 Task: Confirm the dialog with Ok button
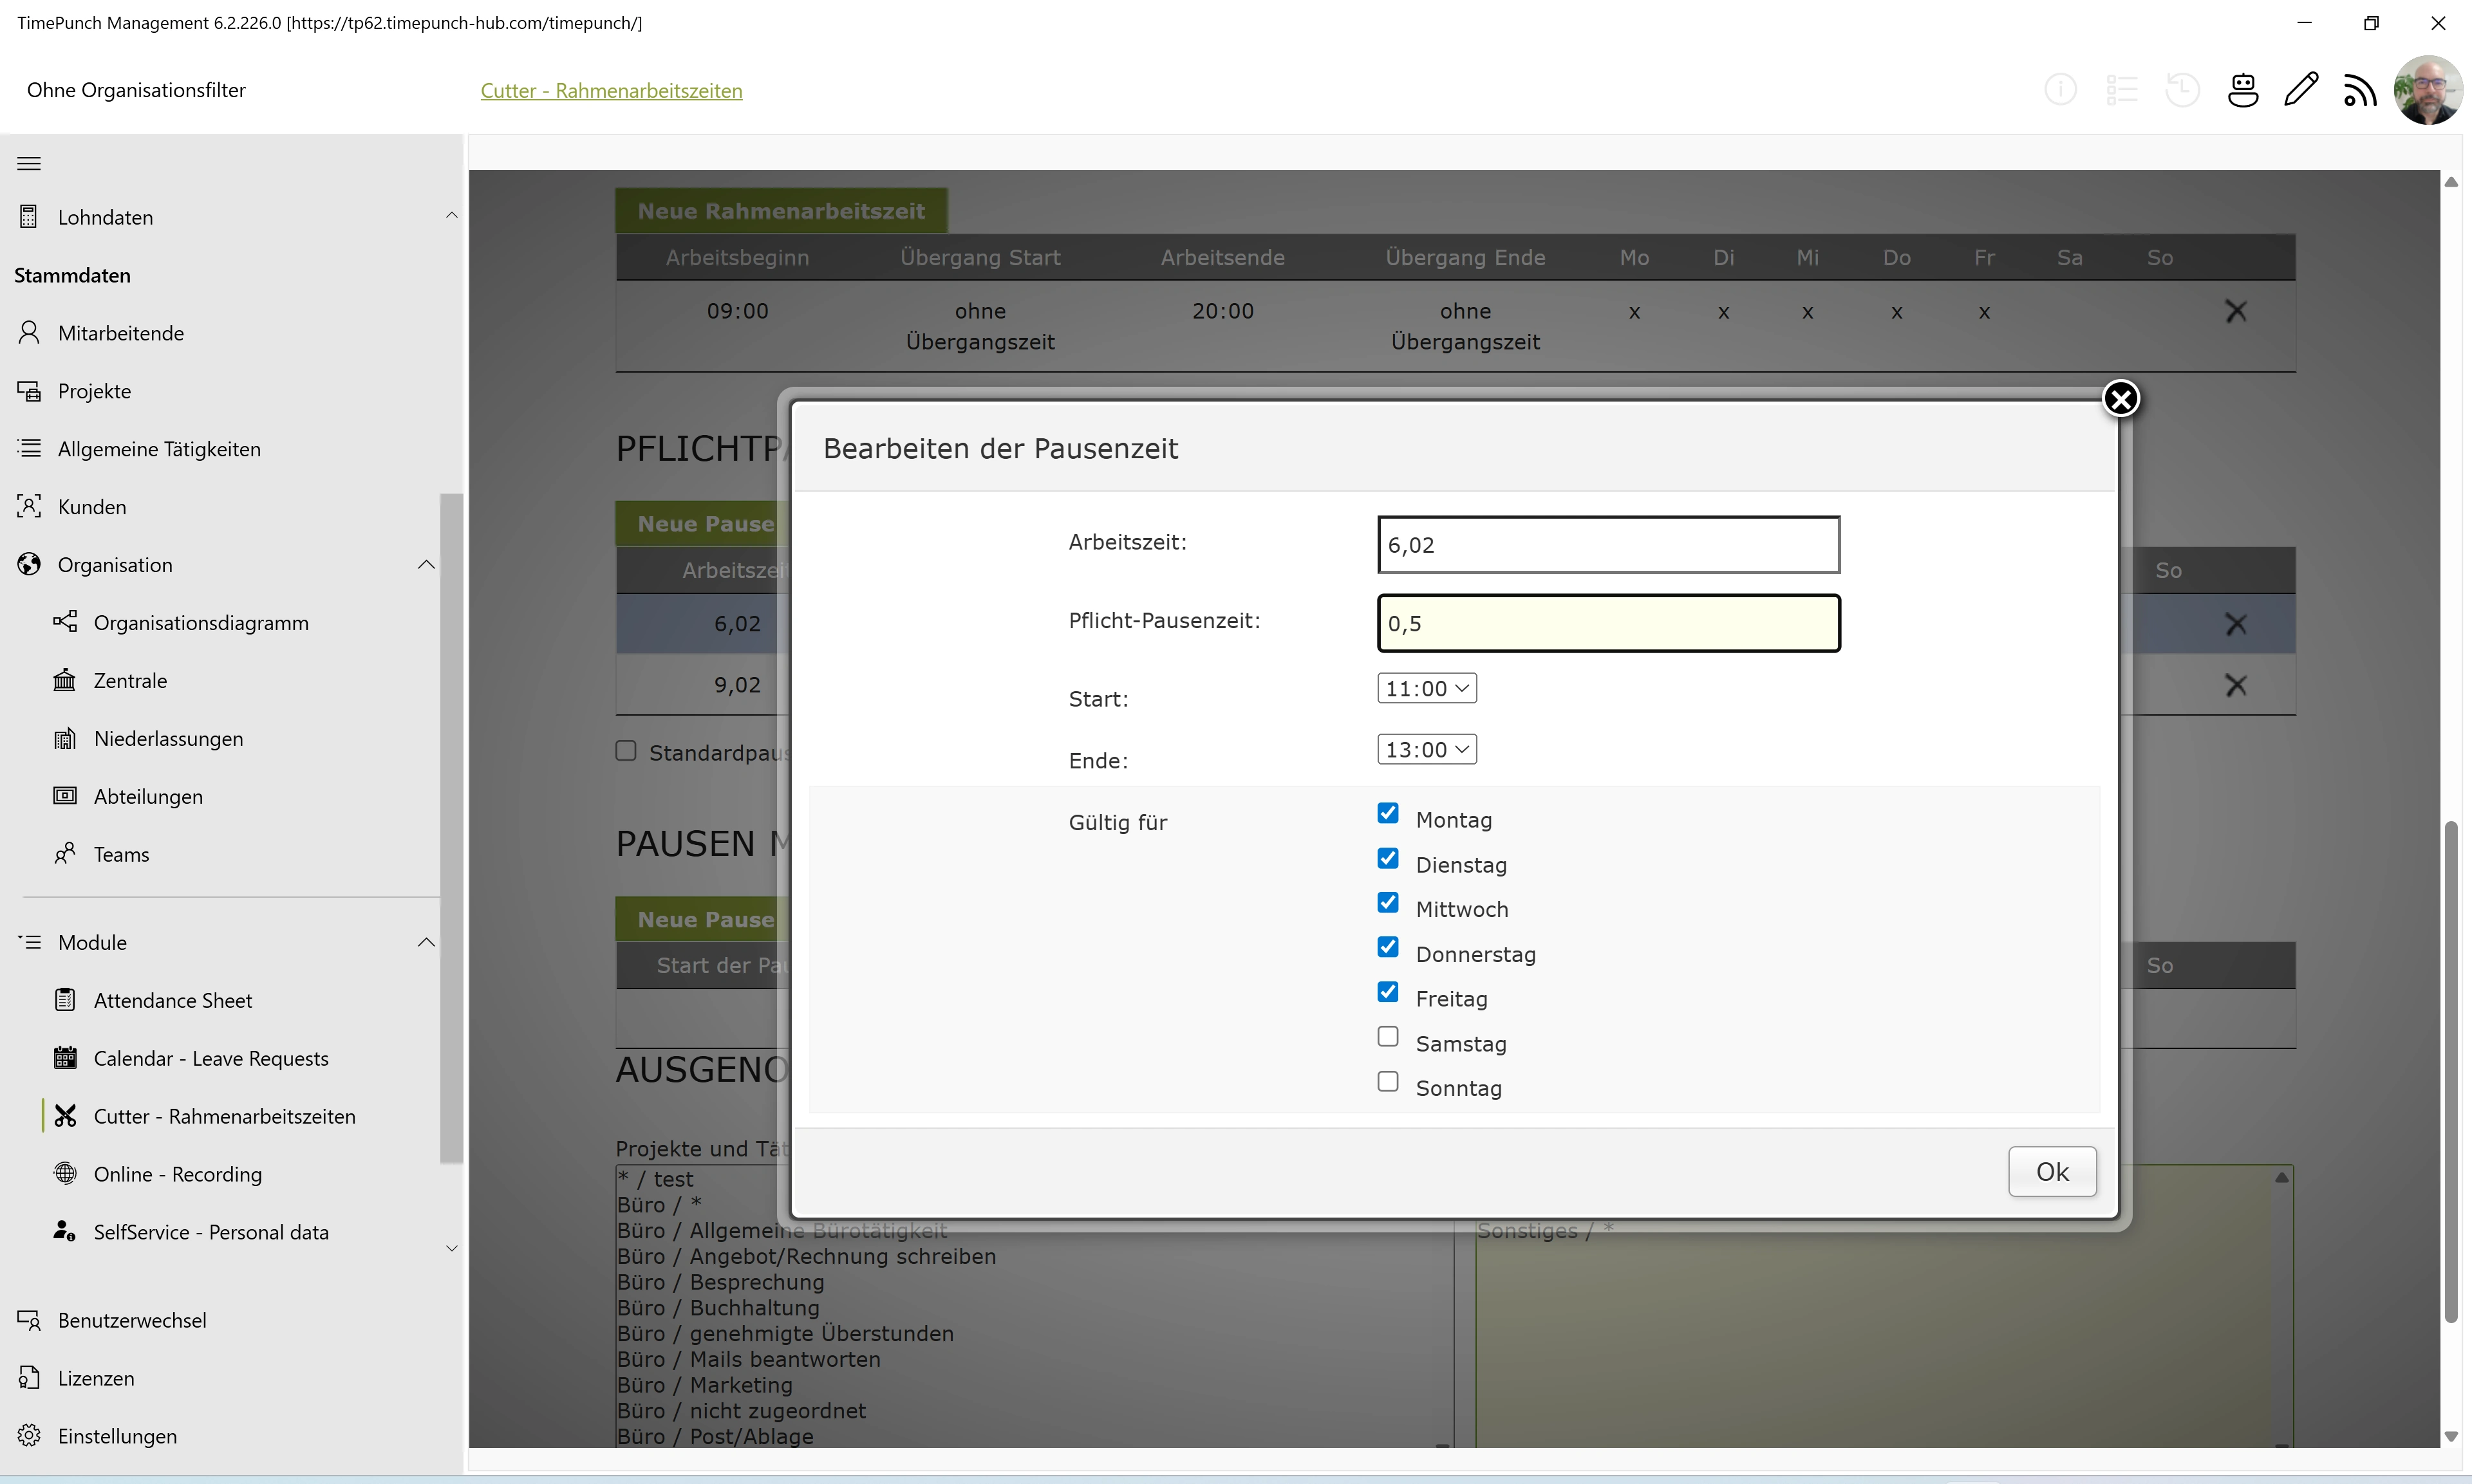(x=2053, y=1171)
